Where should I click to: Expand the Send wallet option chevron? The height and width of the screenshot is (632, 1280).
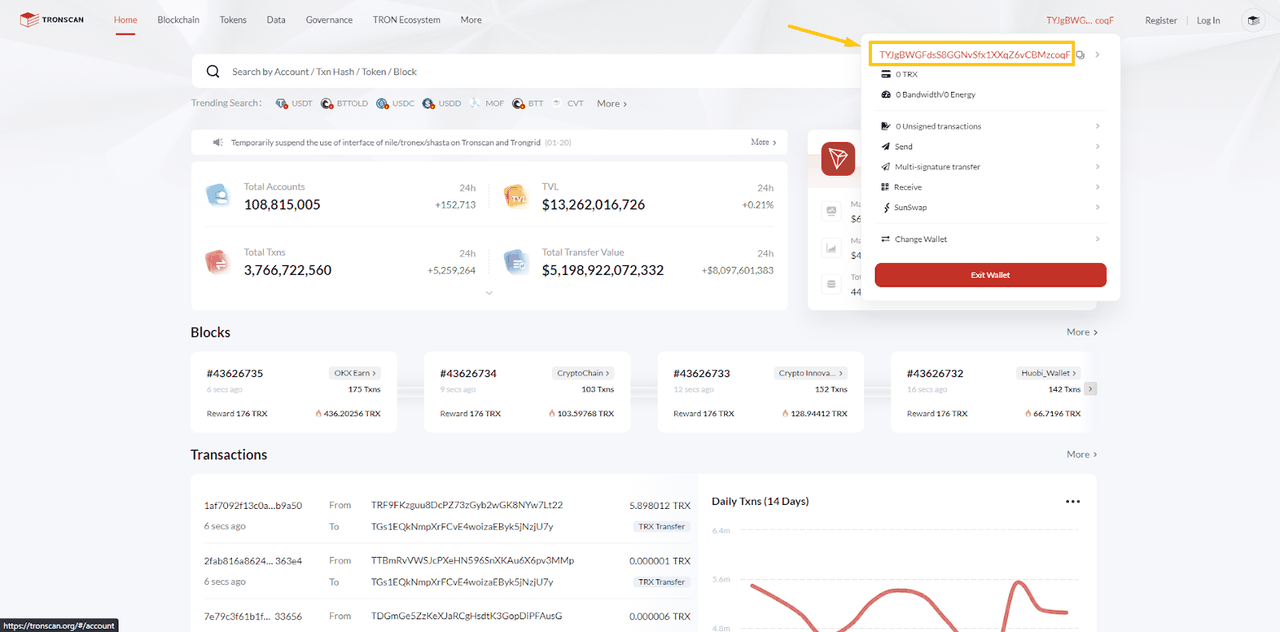(x=1097, y=146)
